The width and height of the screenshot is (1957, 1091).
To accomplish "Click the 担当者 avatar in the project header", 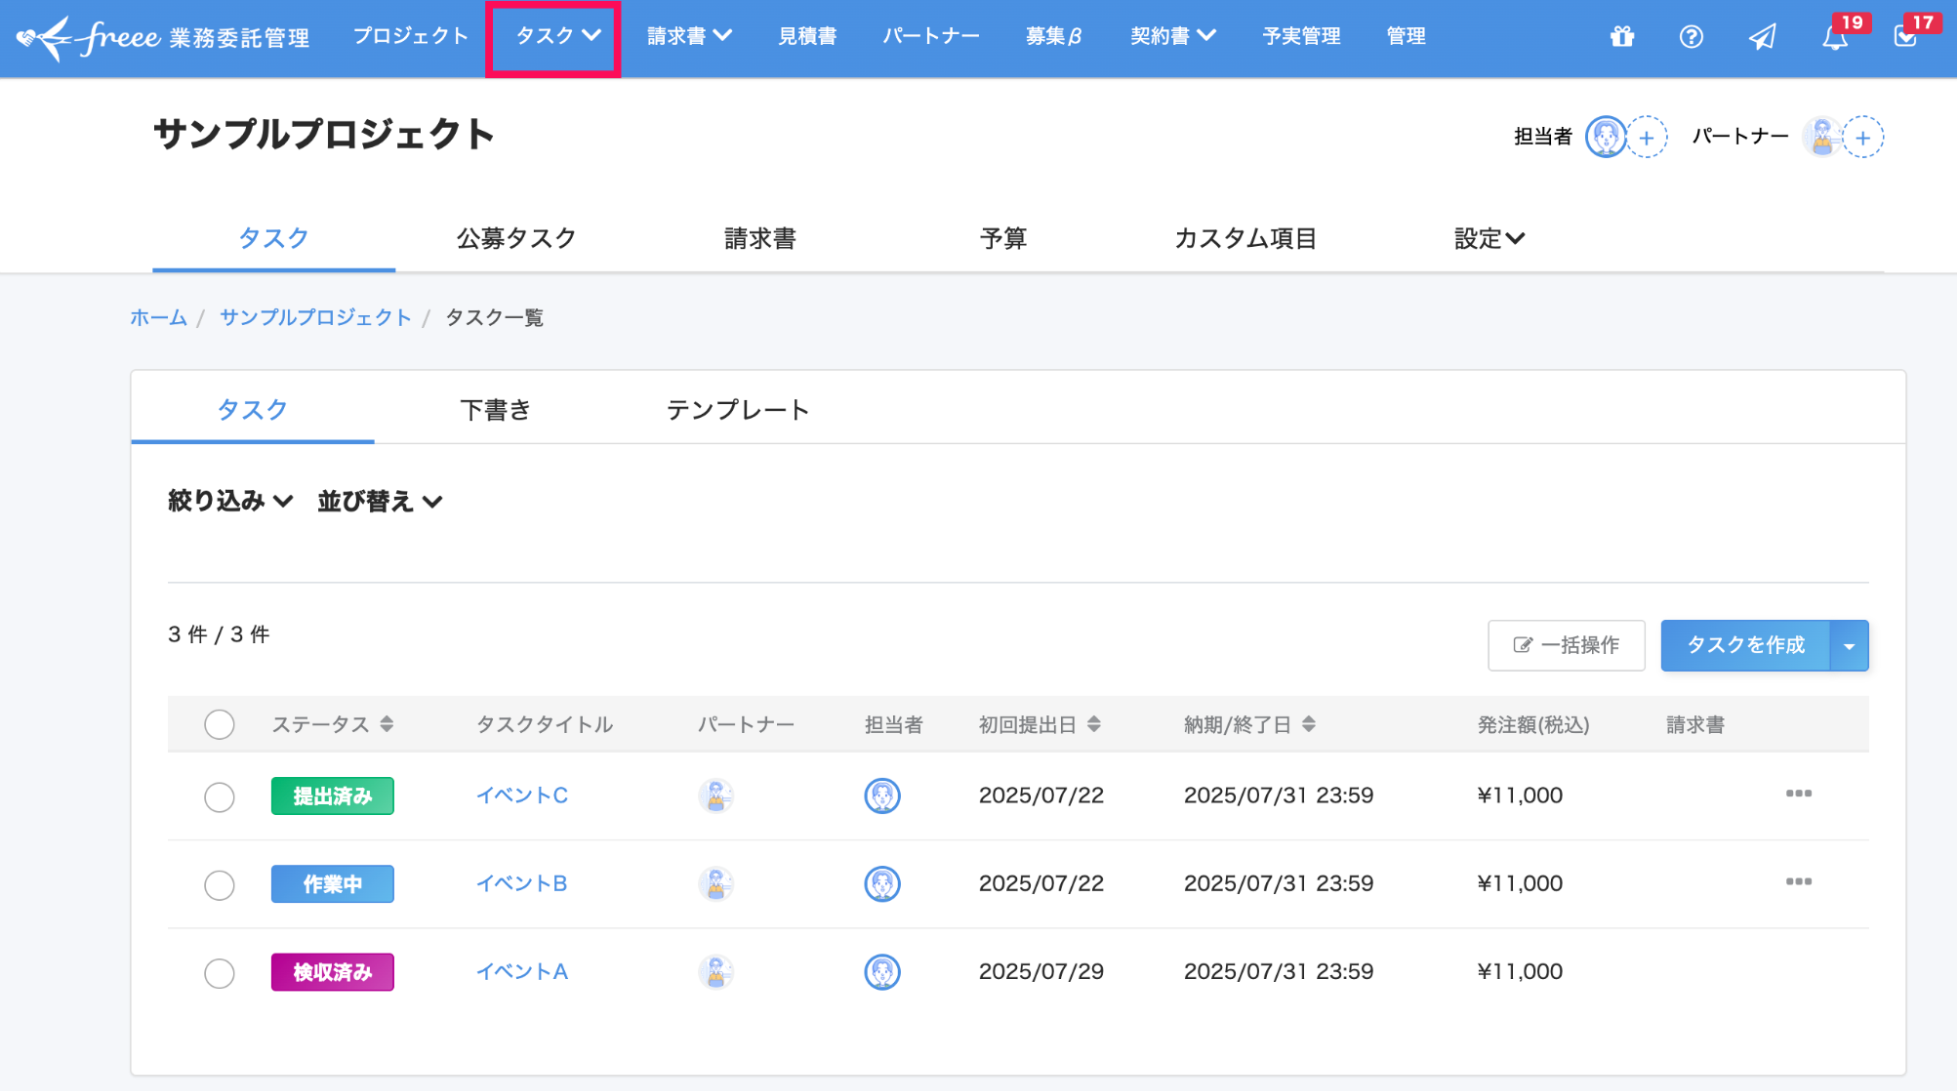I will pos(1606,137).
